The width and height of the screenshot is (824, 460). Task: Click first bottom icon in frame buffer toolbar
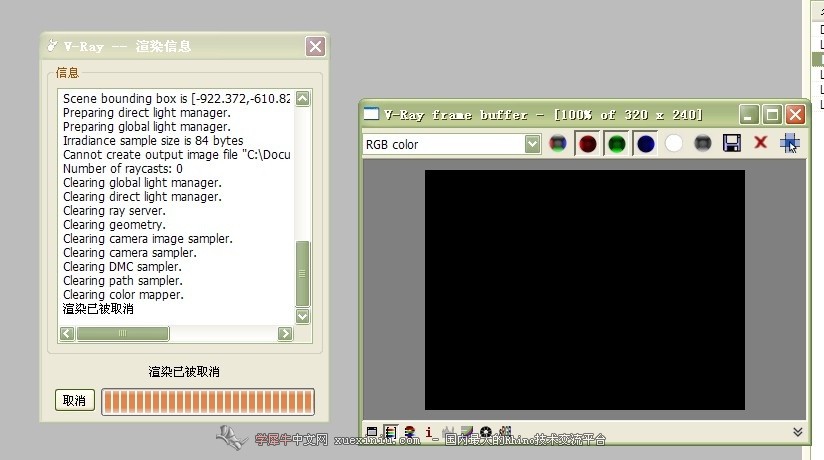point(372,432)
